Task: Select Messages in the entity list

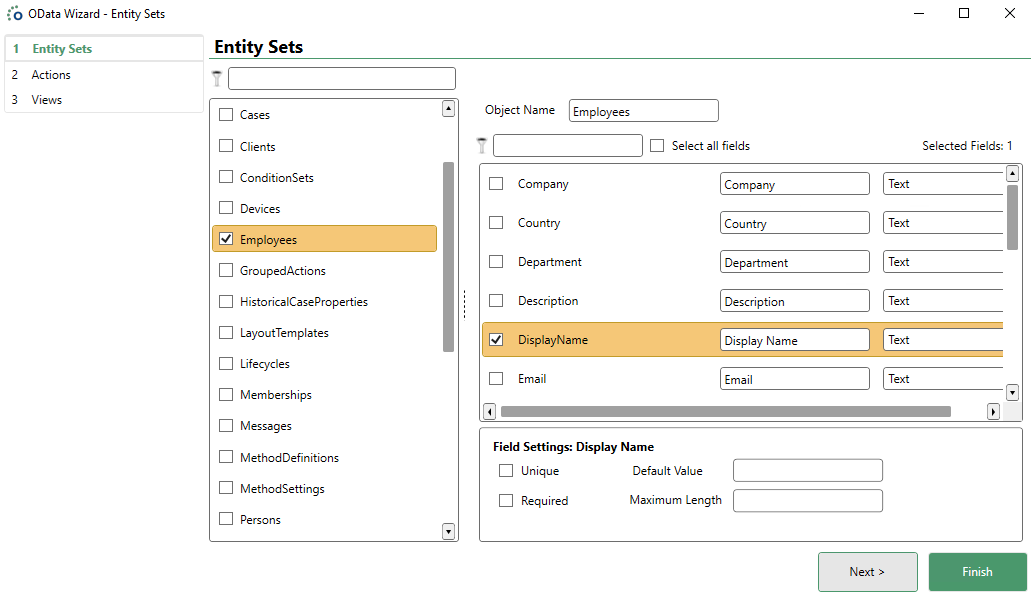Action: tap(266, 426)
